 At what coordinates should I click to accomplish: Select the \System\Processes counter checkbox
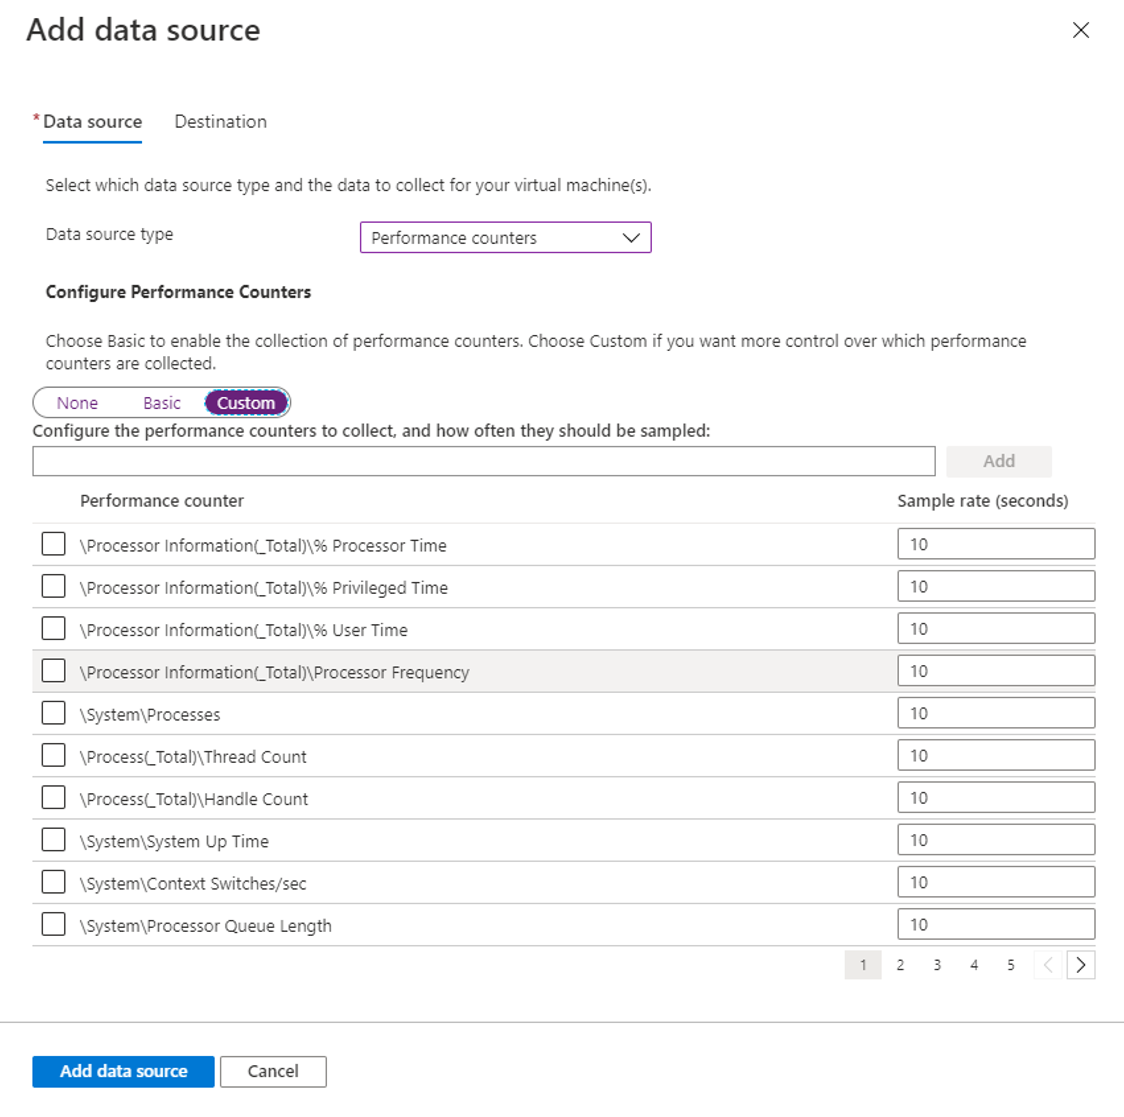click(x=54, y=713)
